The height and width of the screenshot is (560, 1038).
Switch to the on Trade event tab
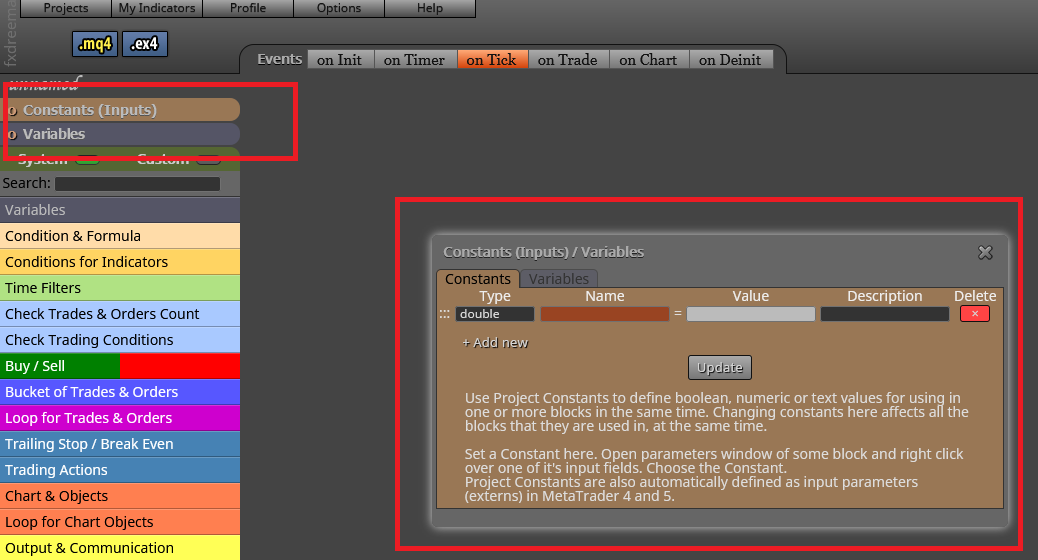pos(568,60)
